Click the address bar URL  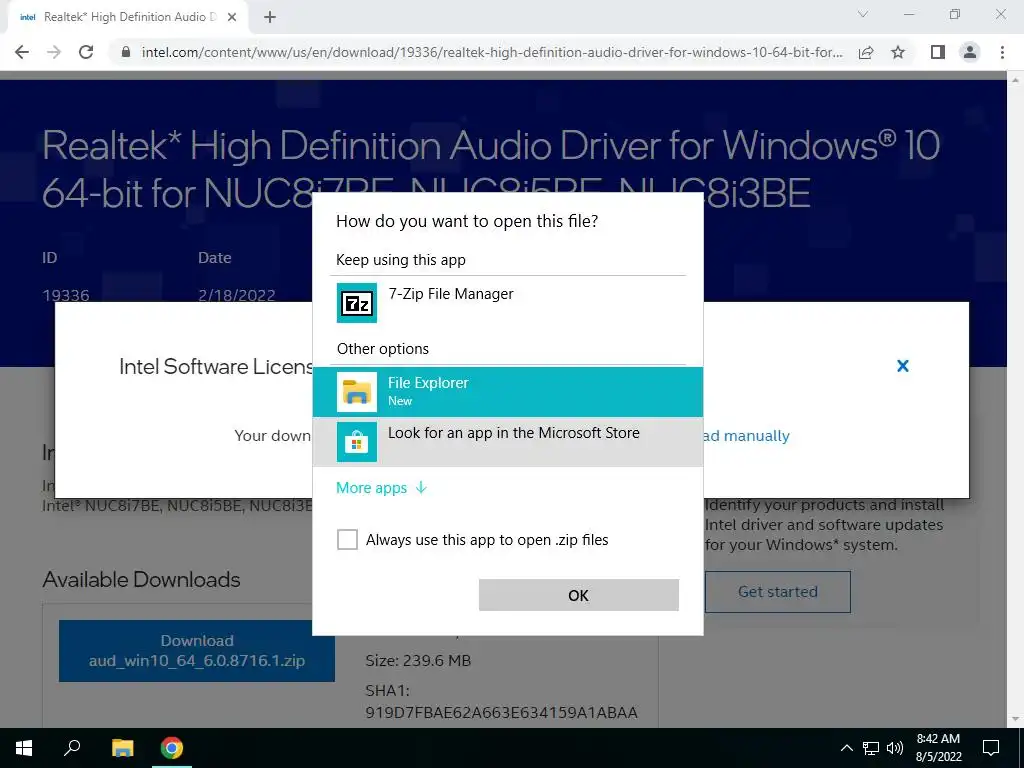click(492, 52)
